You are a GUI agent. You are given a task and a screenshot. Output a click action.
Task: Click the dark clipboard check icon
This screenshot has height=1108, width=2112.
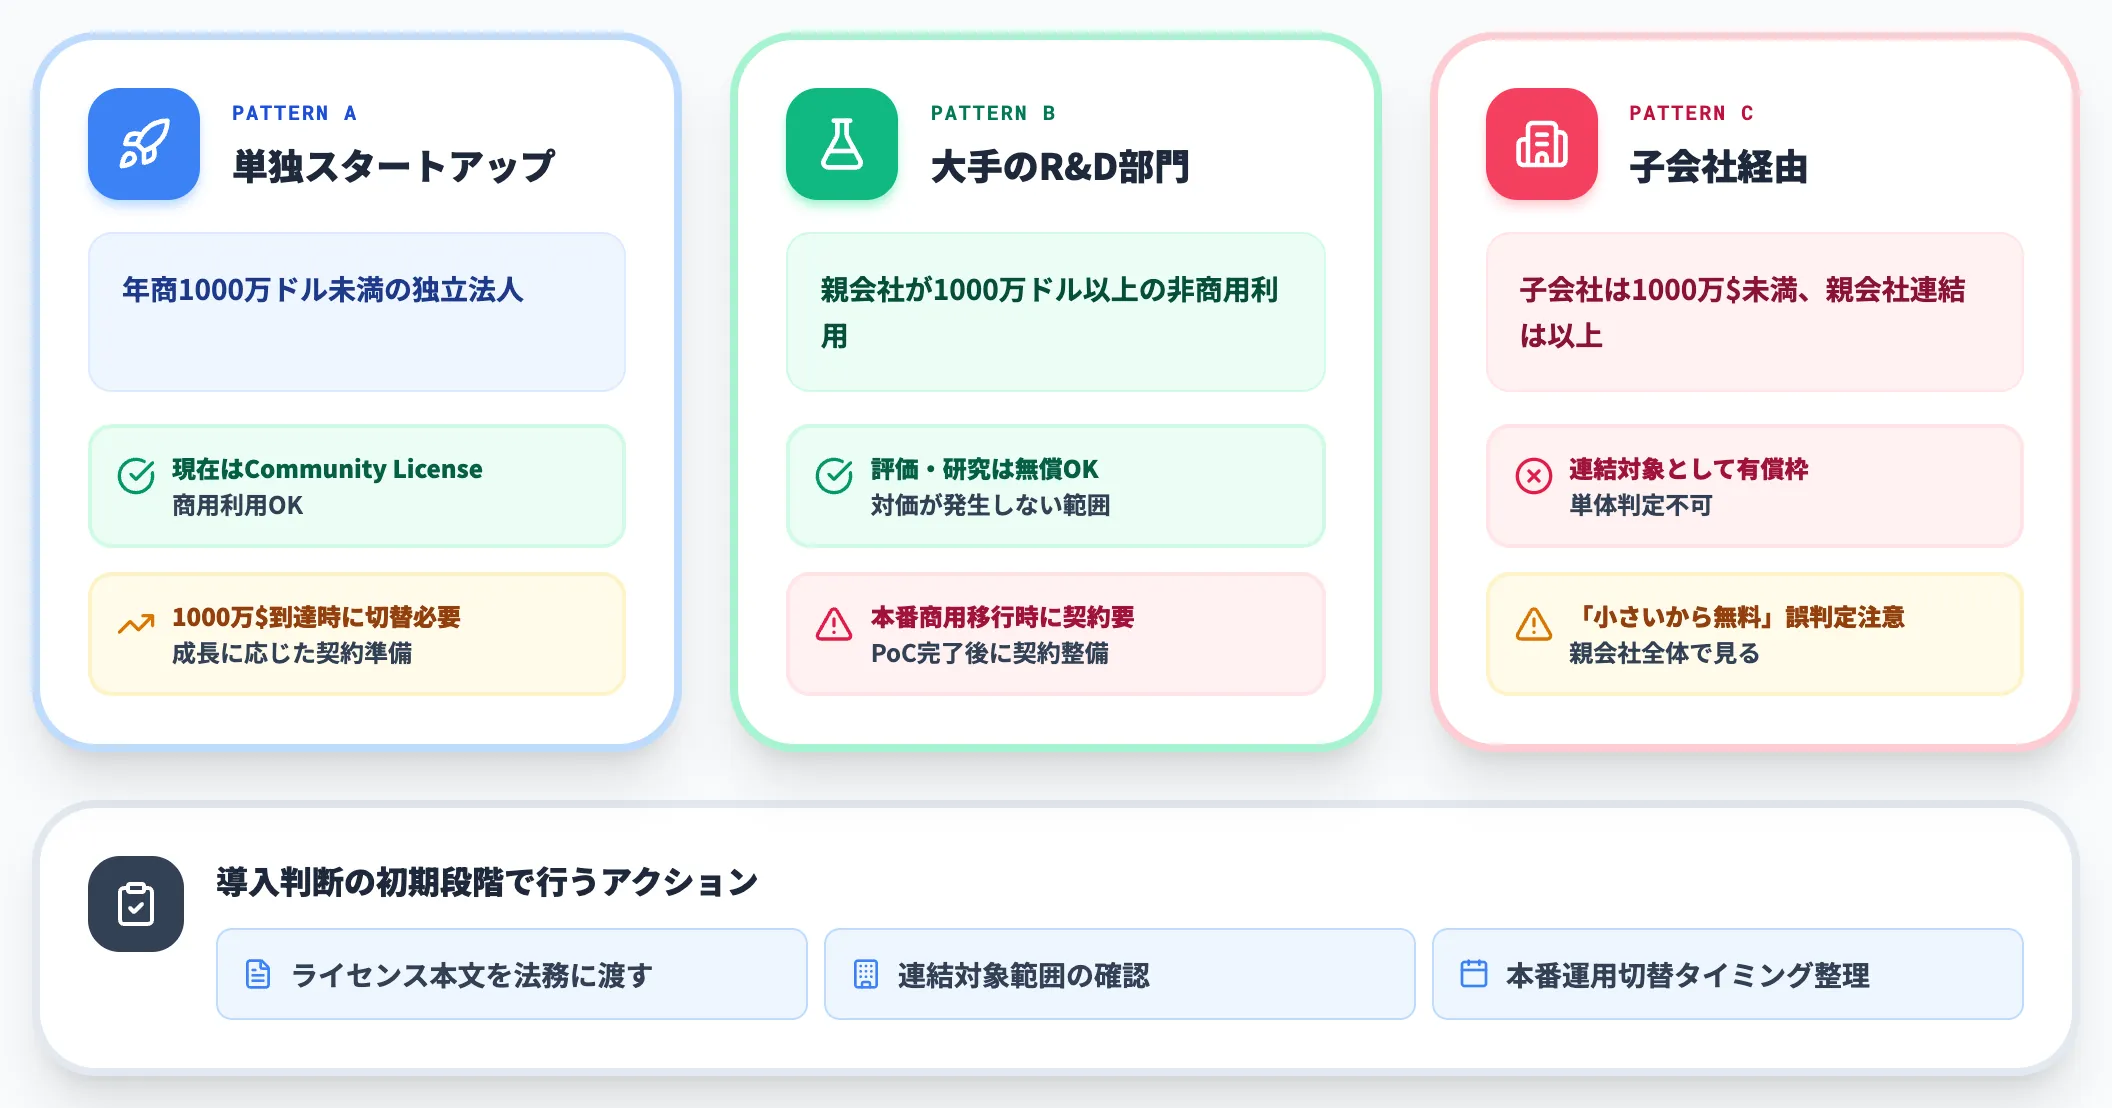pyautogui.click(x=136, y=904)
